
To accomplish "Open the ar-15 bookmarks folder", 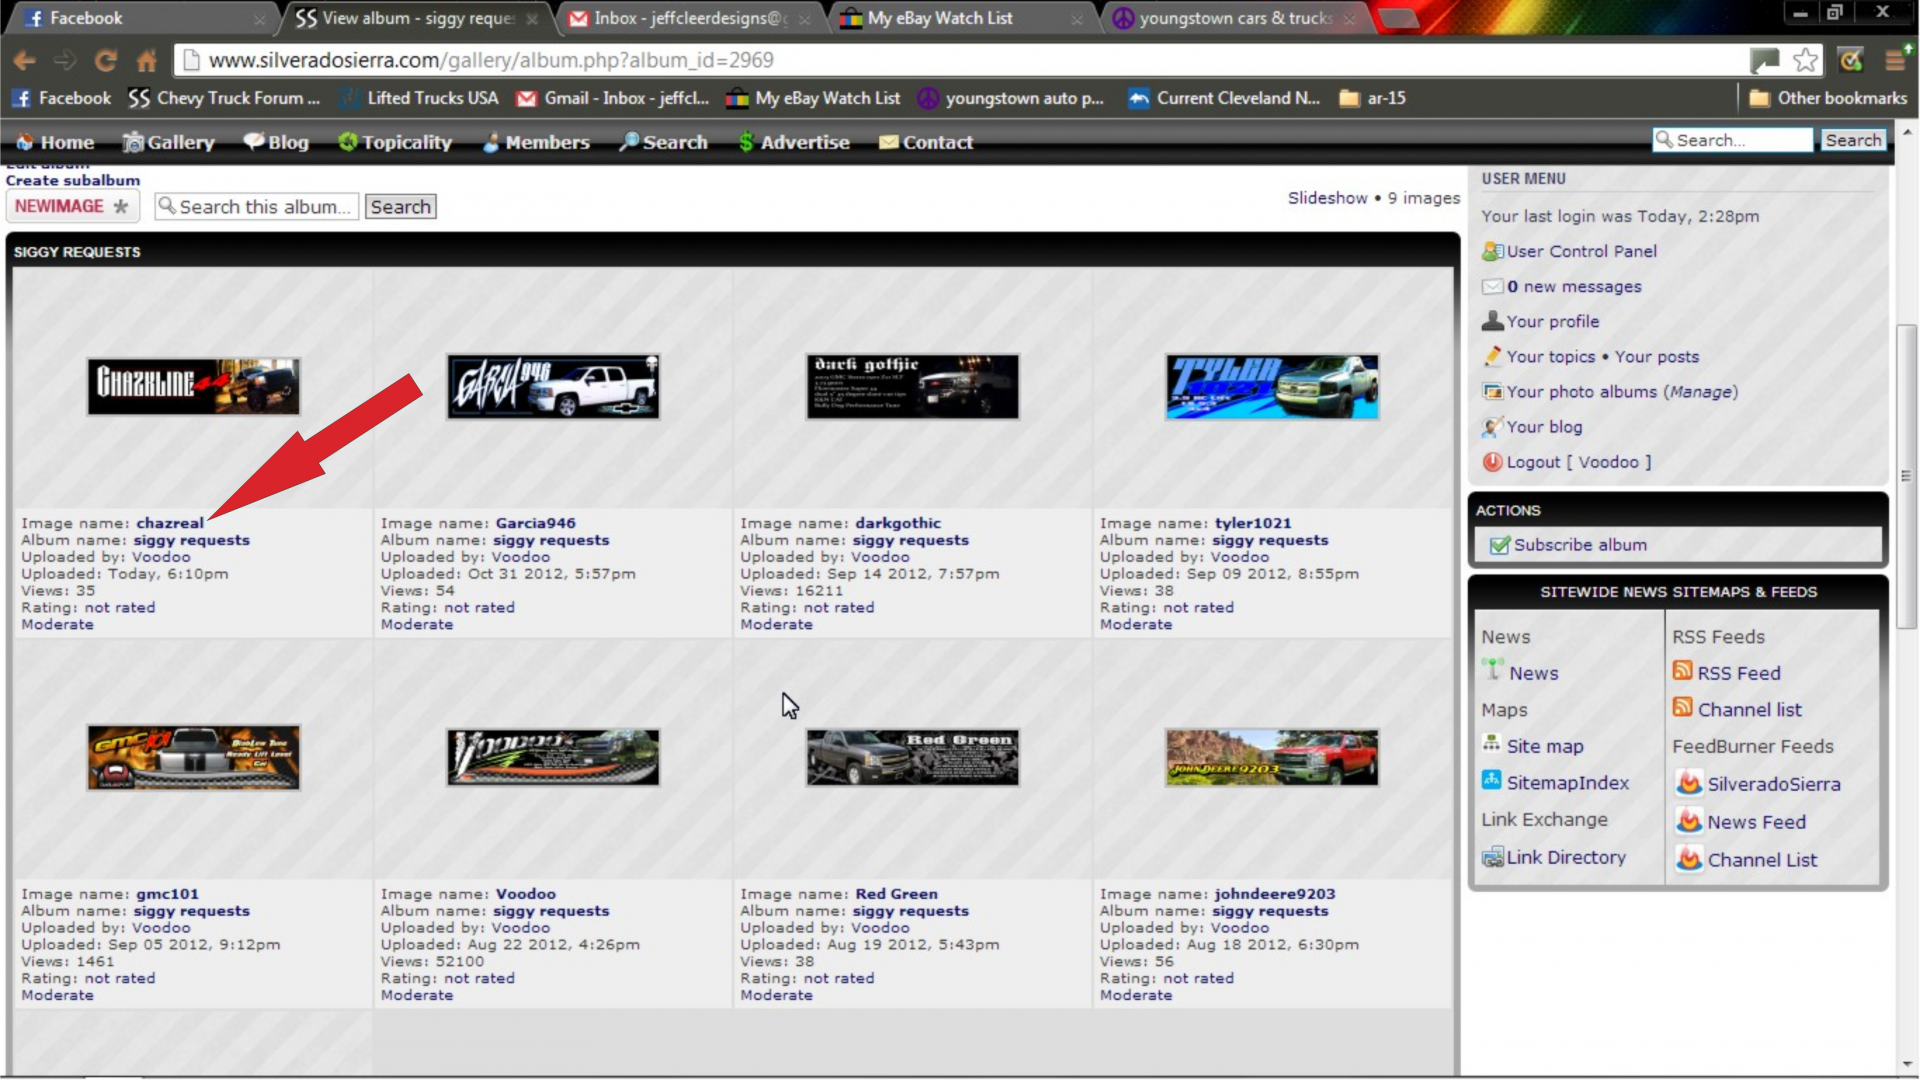I will point(1373,98).
